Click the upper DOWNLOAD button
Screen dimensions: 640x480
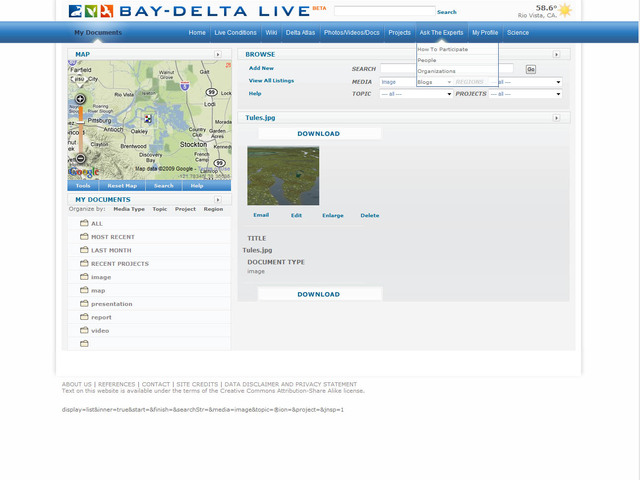point(319,133)
